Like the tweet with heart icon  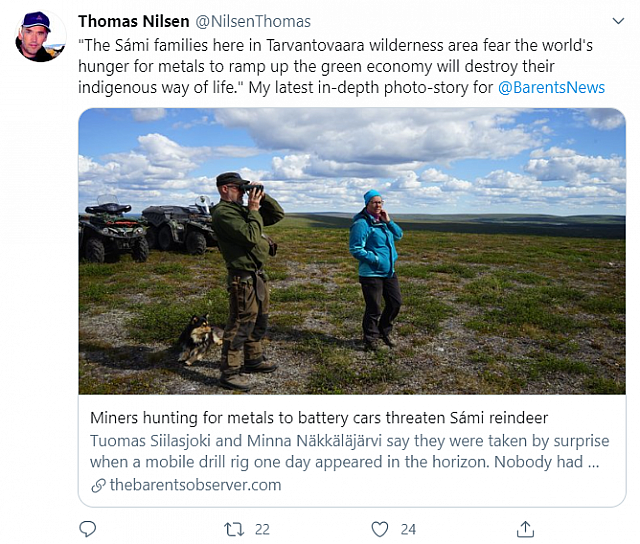(380, 529)
